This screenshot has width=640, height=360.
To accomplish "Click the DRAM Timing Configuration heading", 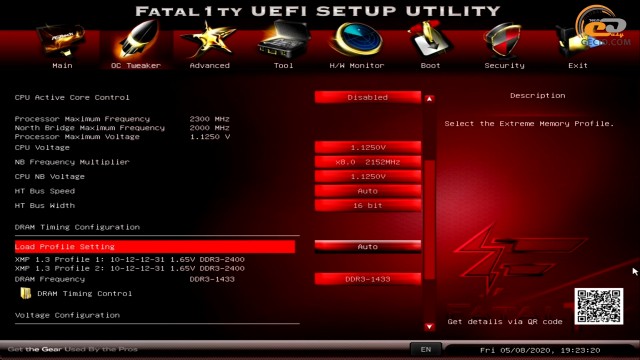I will click(x=77, y=227).
